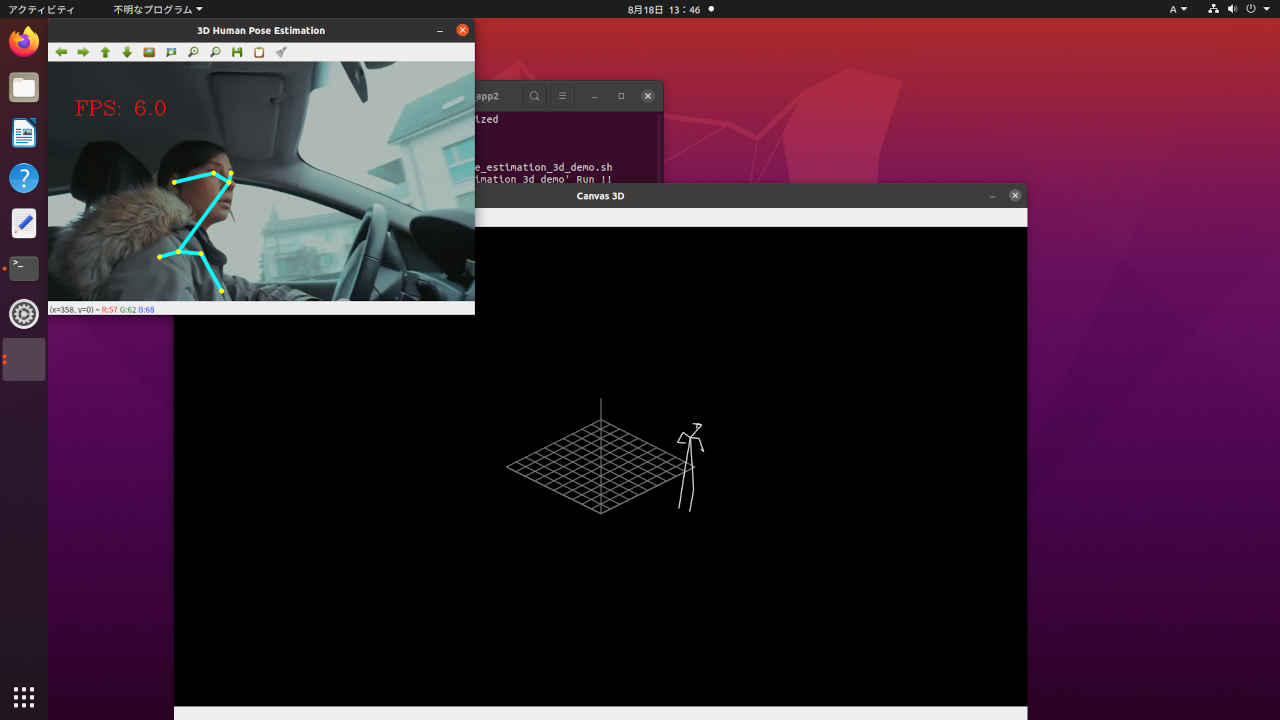Open search in the app2 terminal titlebar
1280x720 pixels.
534,96
